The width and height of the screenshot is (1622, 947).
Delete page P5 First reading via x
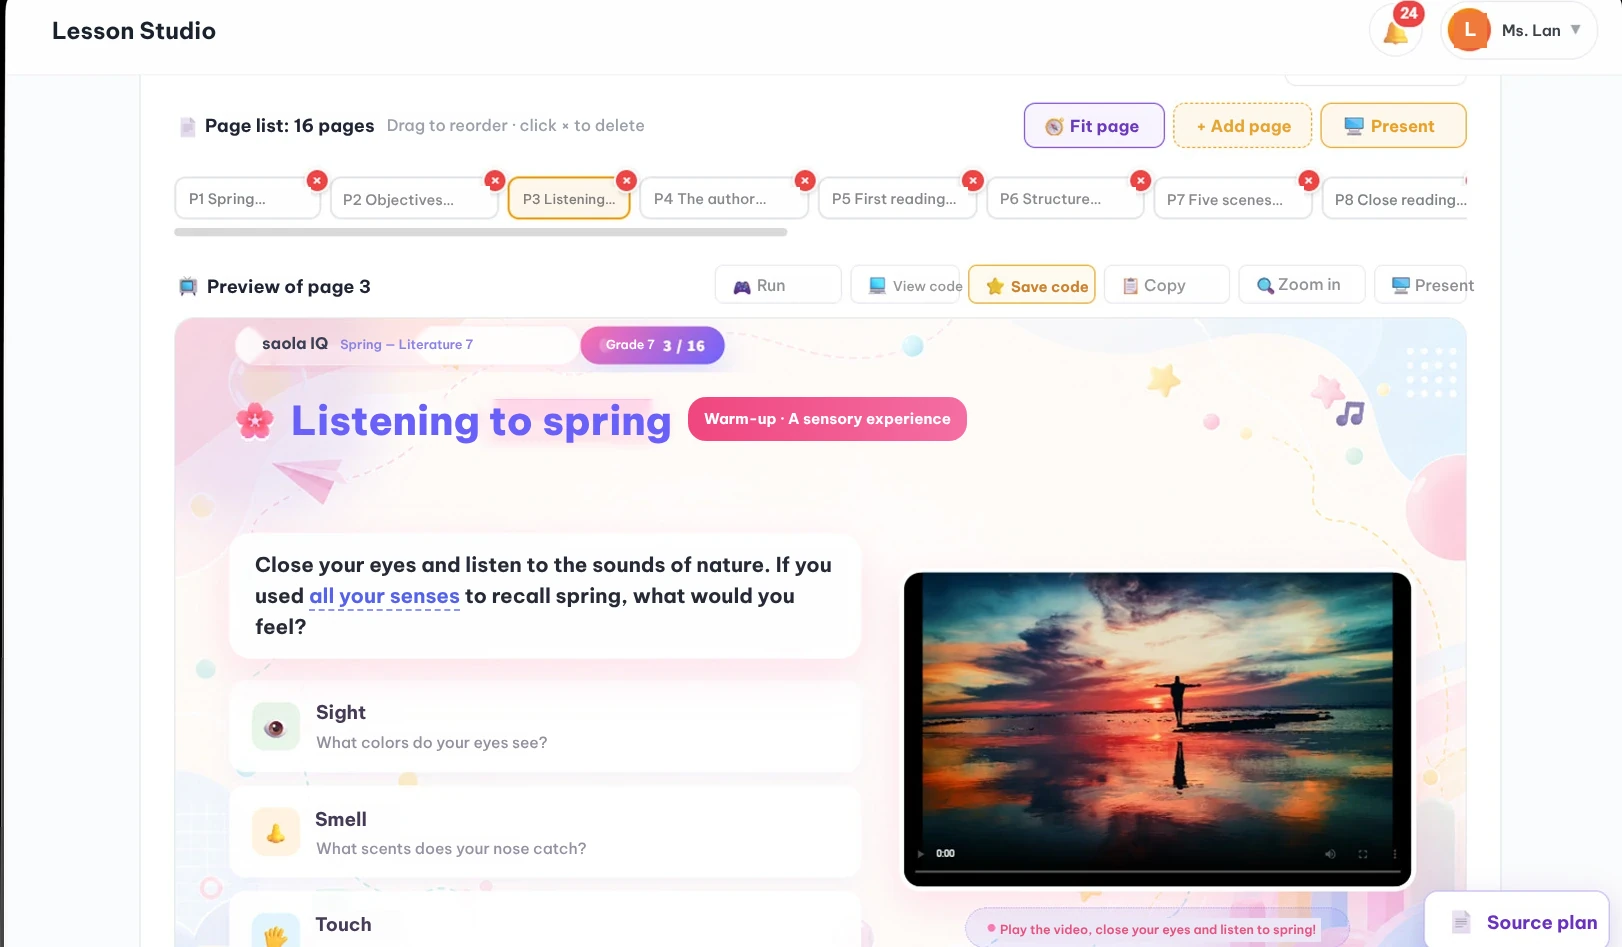[973, 180]
